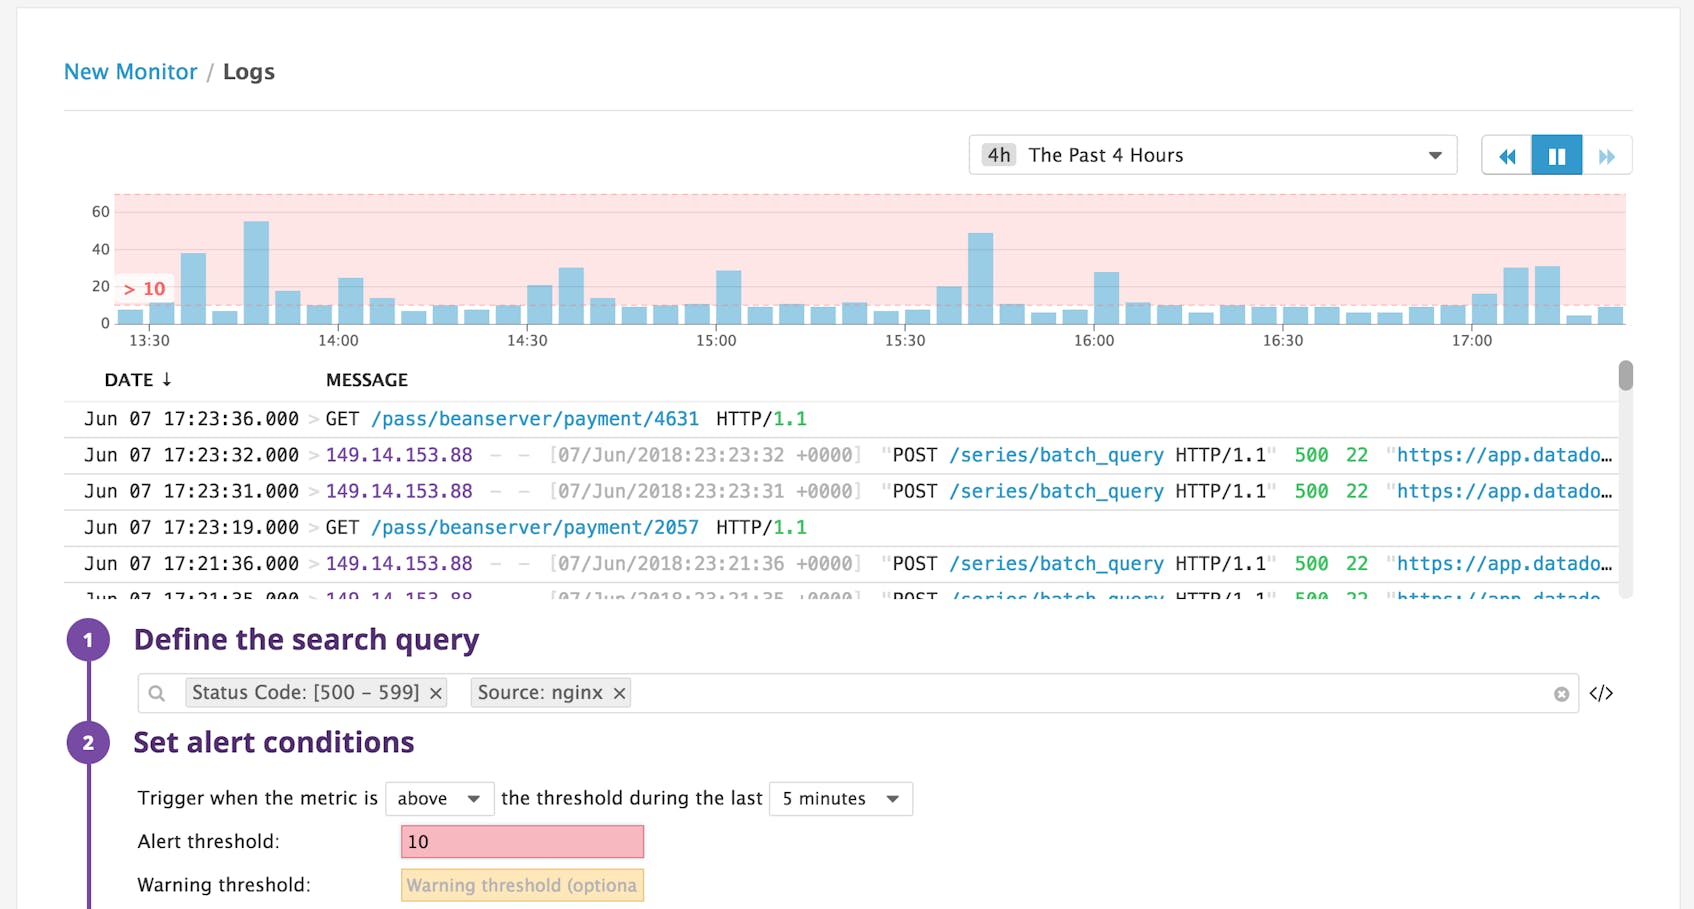Viewport: 1694px width, 909px height.
Task: Open the code editor view with the </> icon
Action: (x=1601, y=692)
